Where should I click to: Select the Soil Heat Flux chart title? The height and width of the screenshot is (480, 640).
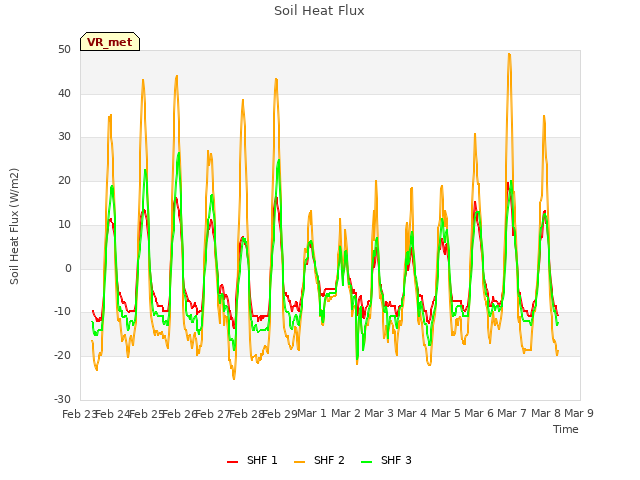(x=319, y=11)
